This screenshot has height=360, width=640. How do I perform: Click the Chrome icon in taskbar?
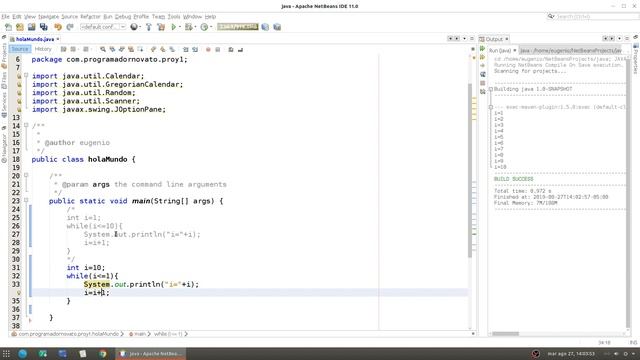click(x=102, y=354)
